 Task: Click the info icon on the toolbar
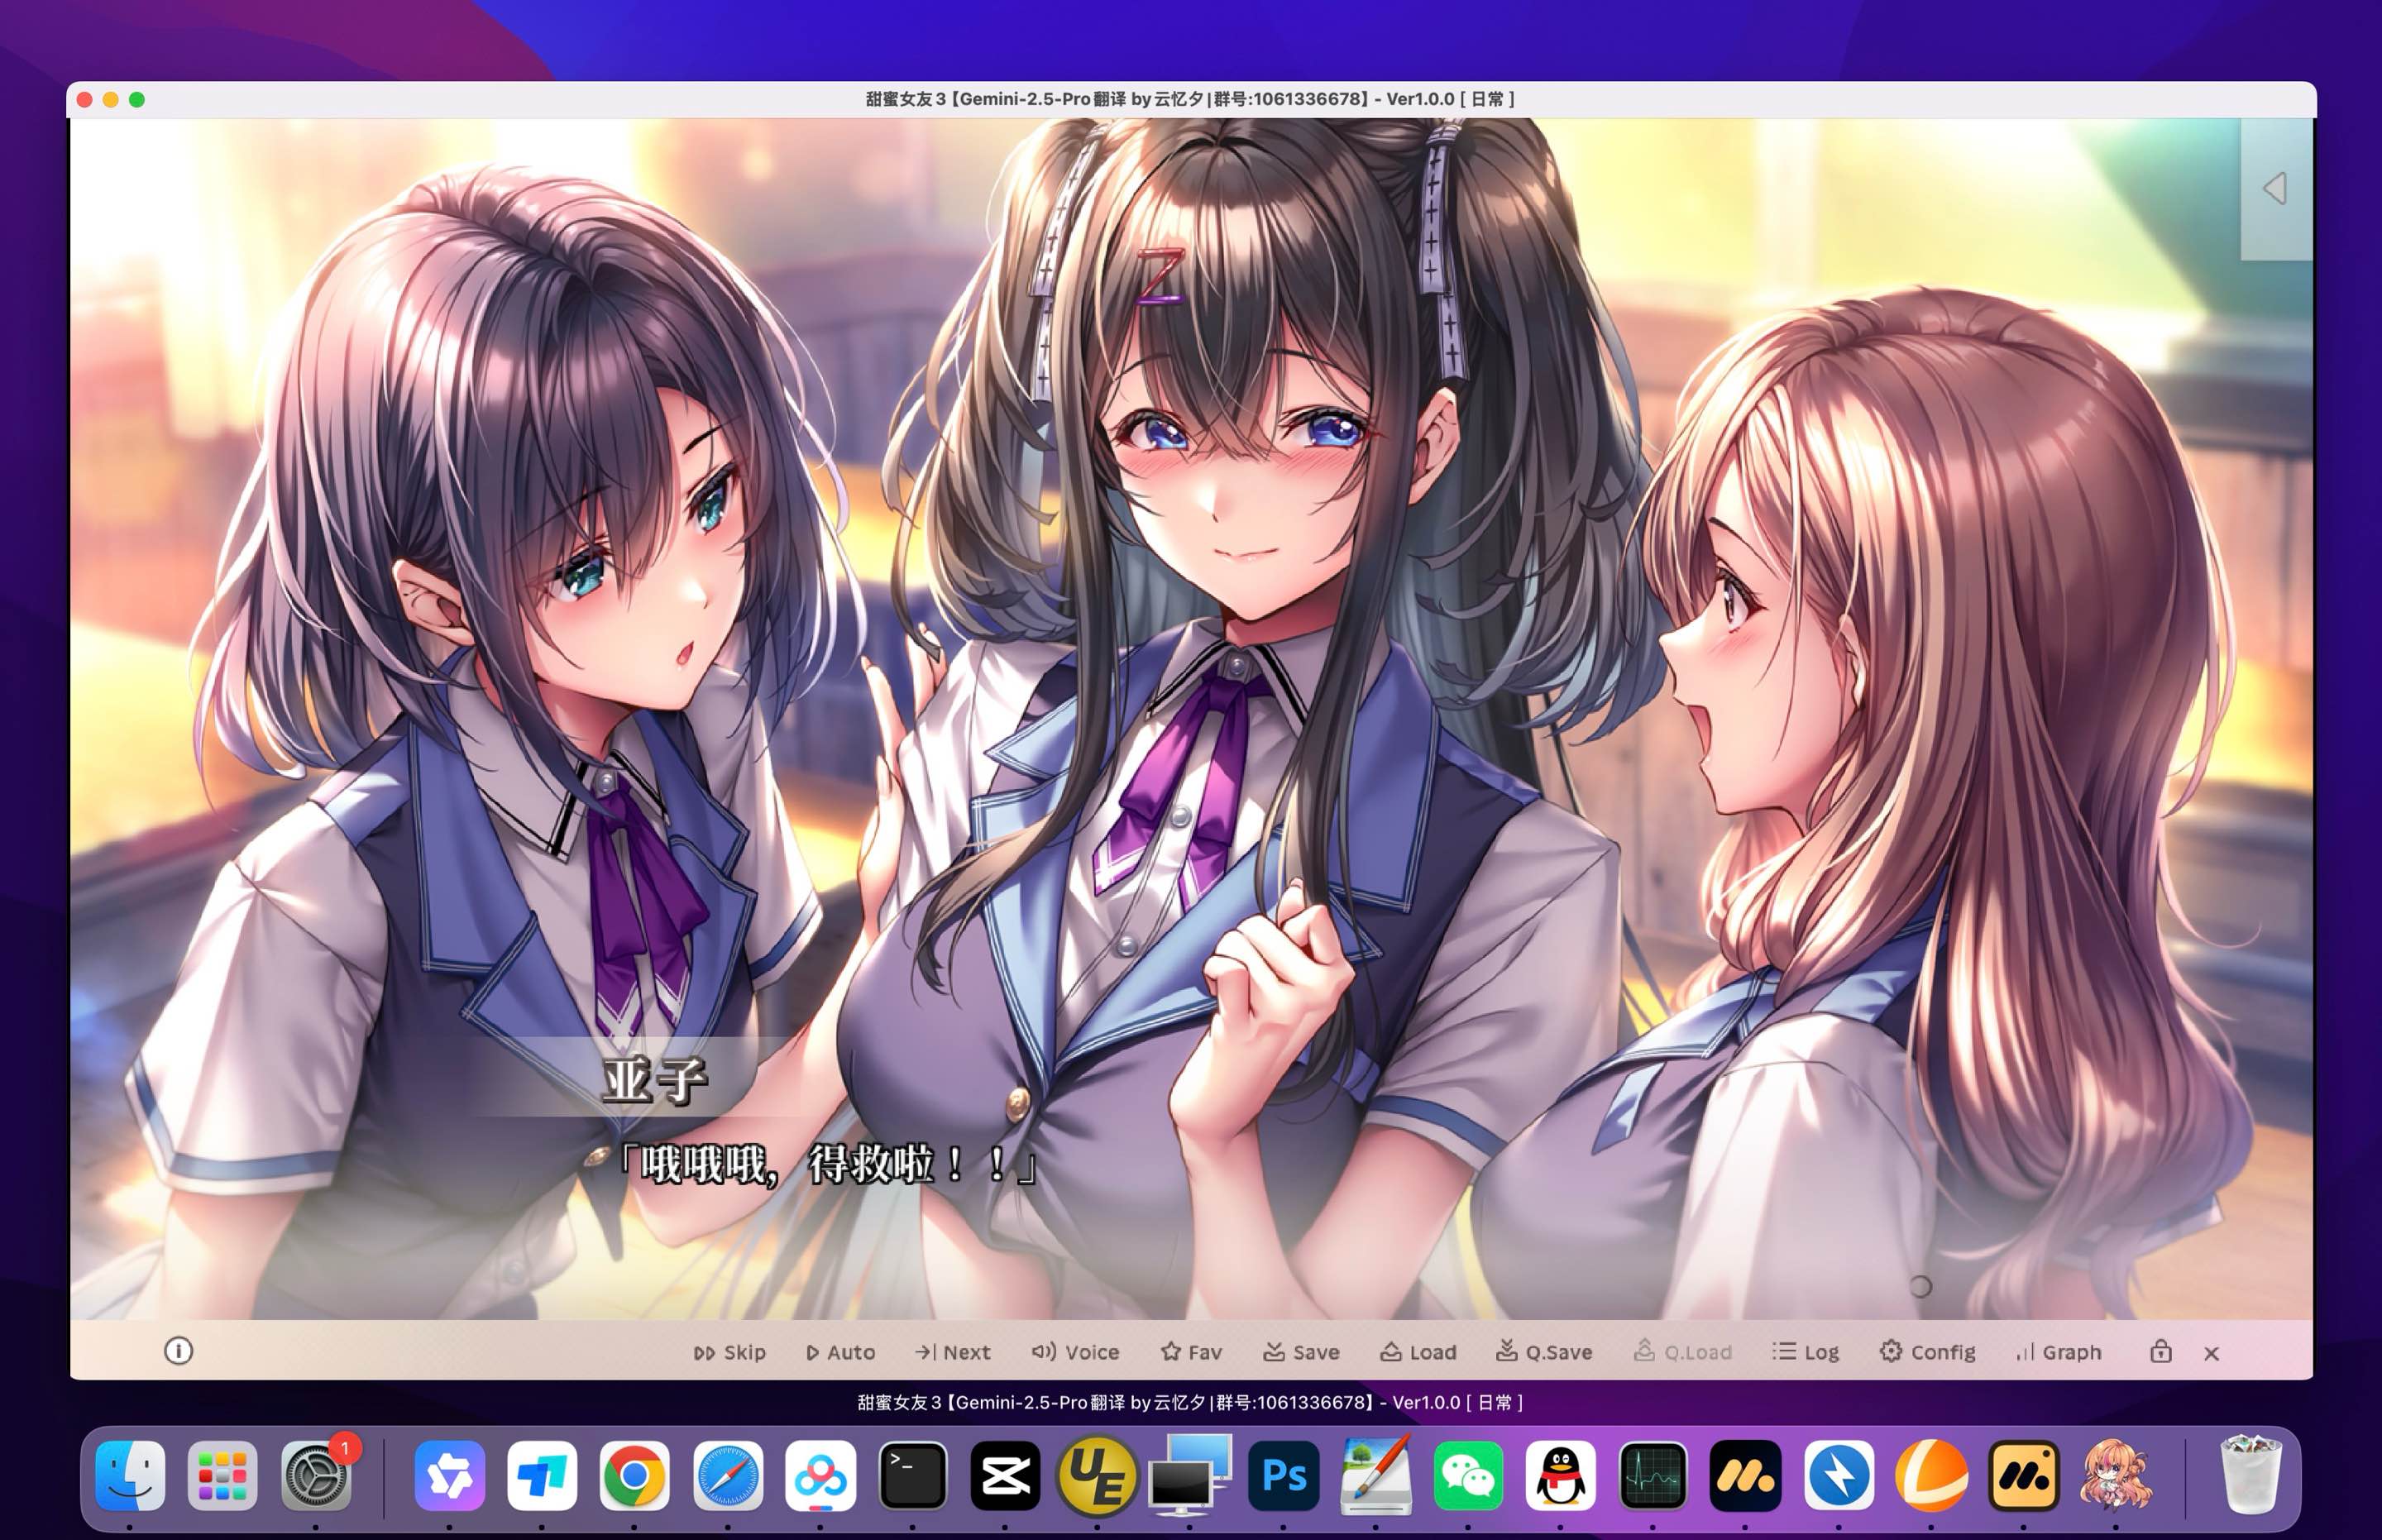coord(180,1351)
